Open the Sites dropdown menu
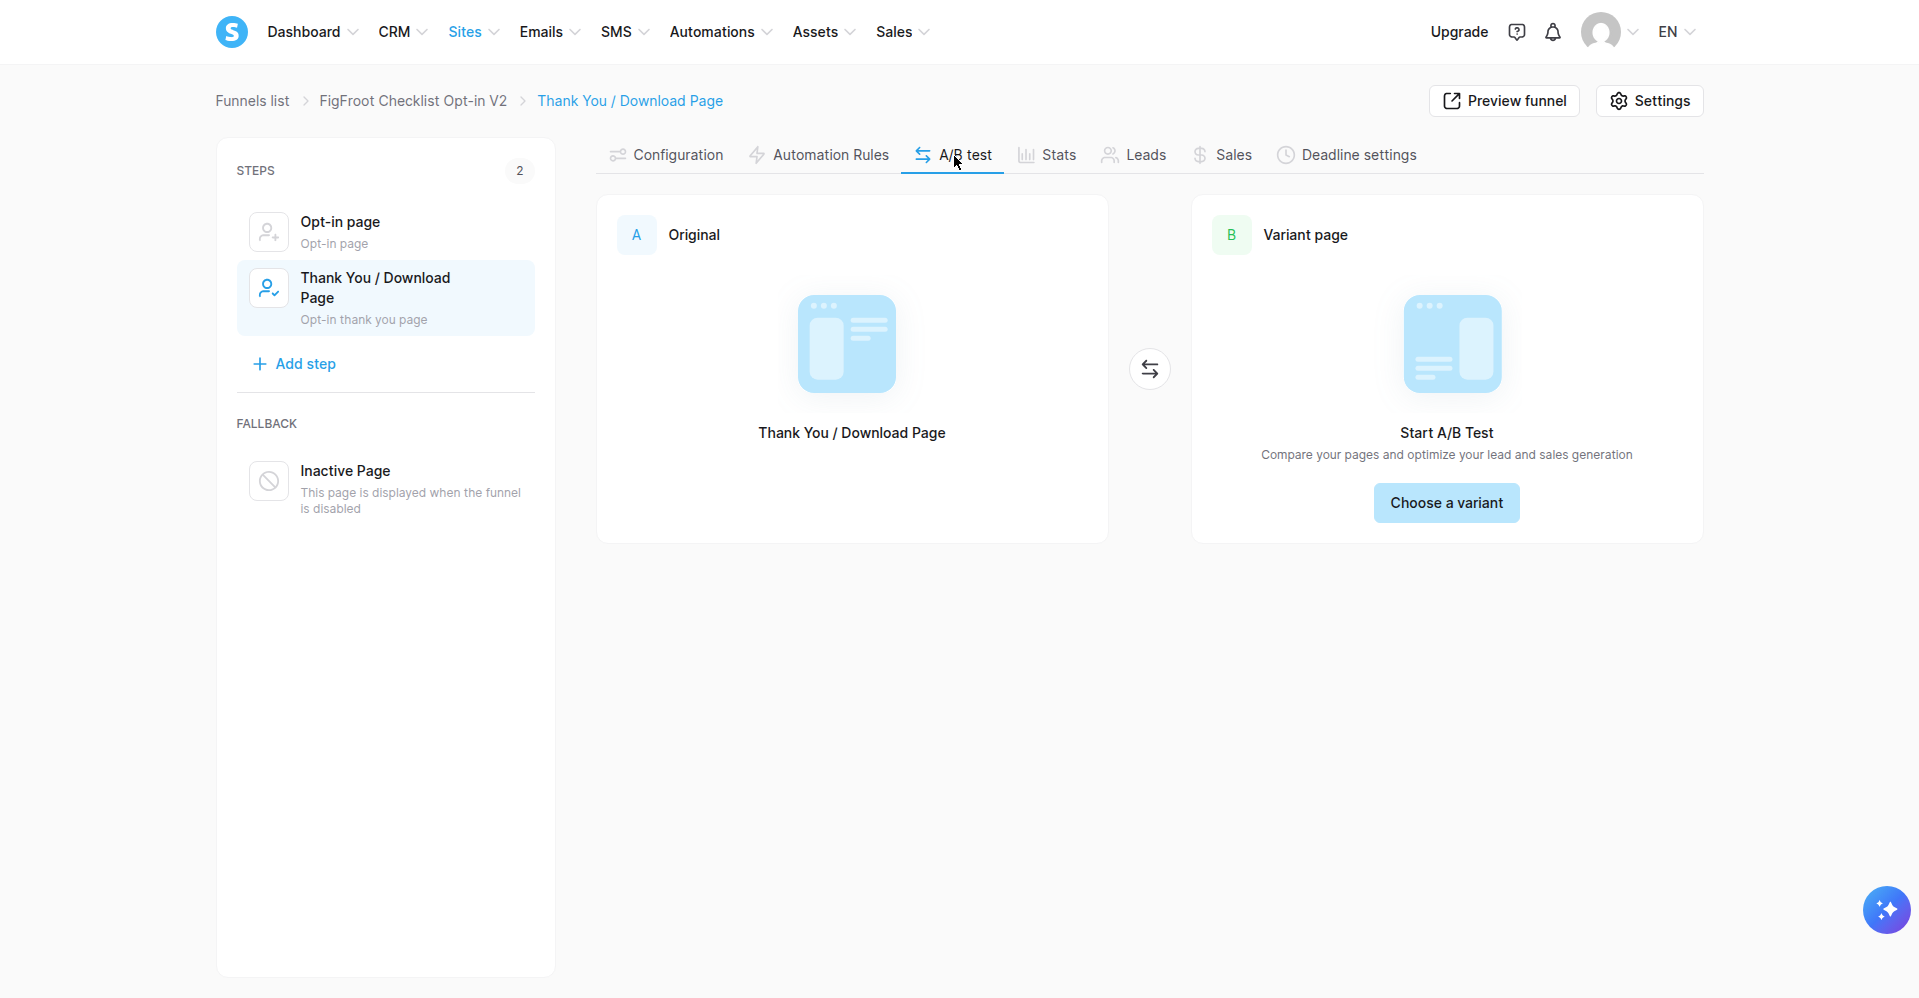This screenshot has height=998, width=1919. tap(474, 32)
